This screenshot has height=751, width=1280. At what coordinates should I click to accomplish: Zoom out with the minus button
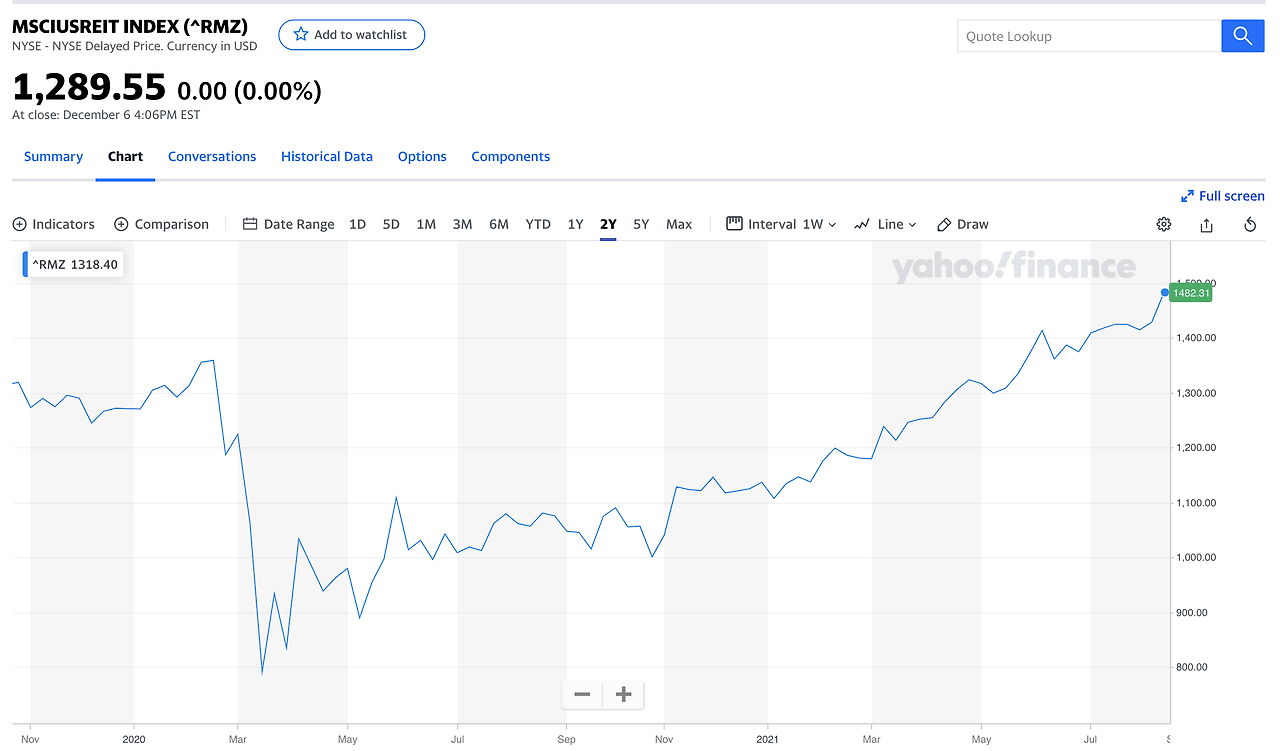pos(582,694)
